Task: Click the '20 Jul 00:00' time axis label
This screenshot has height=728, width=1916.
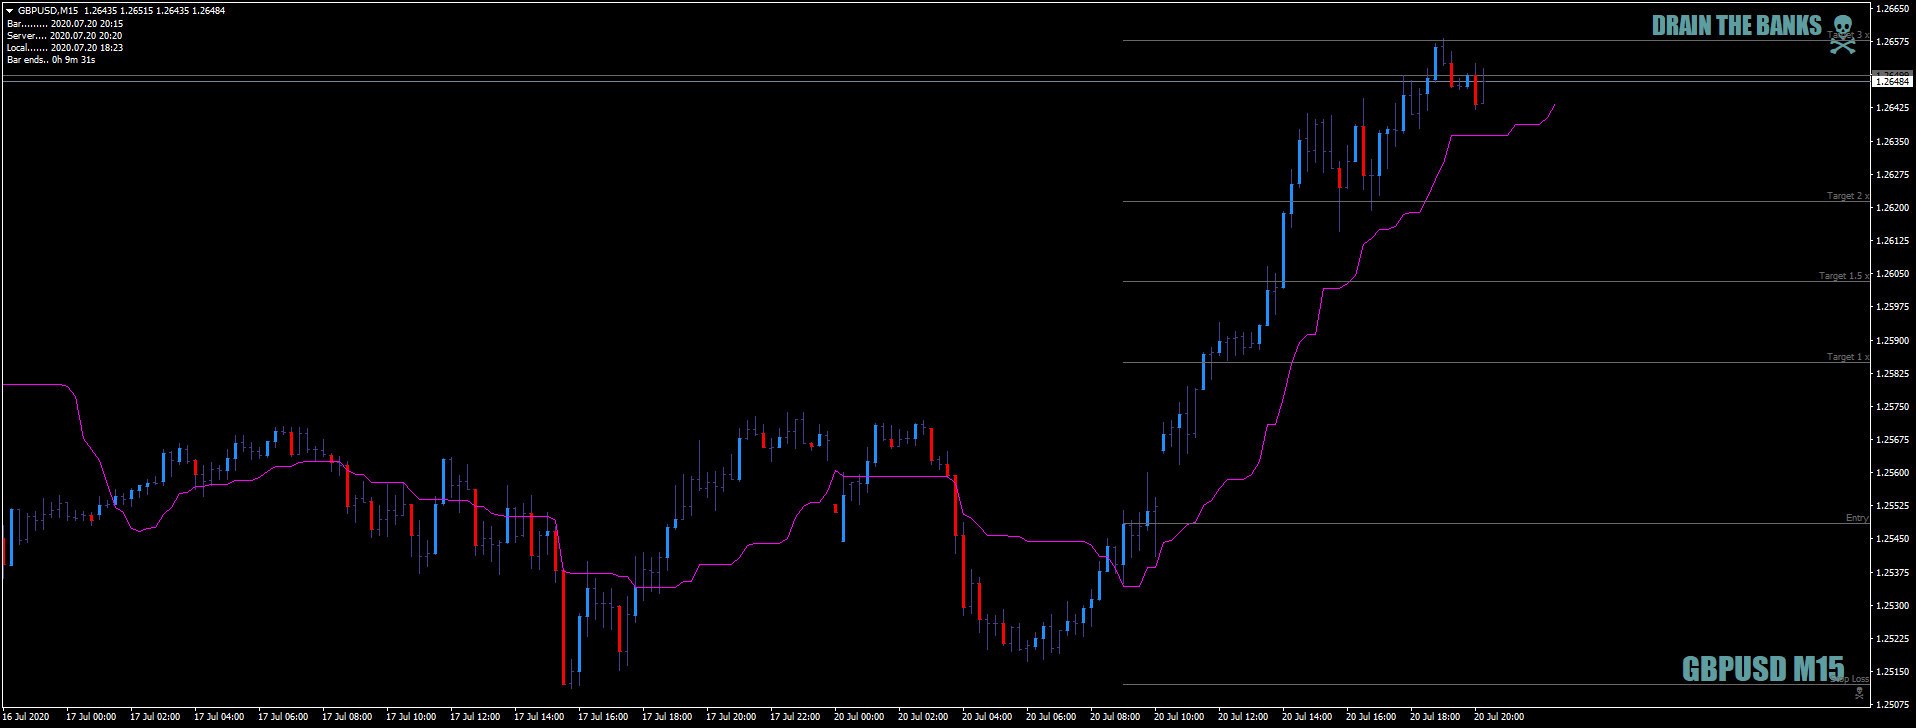Action: [x=859, y=717]
